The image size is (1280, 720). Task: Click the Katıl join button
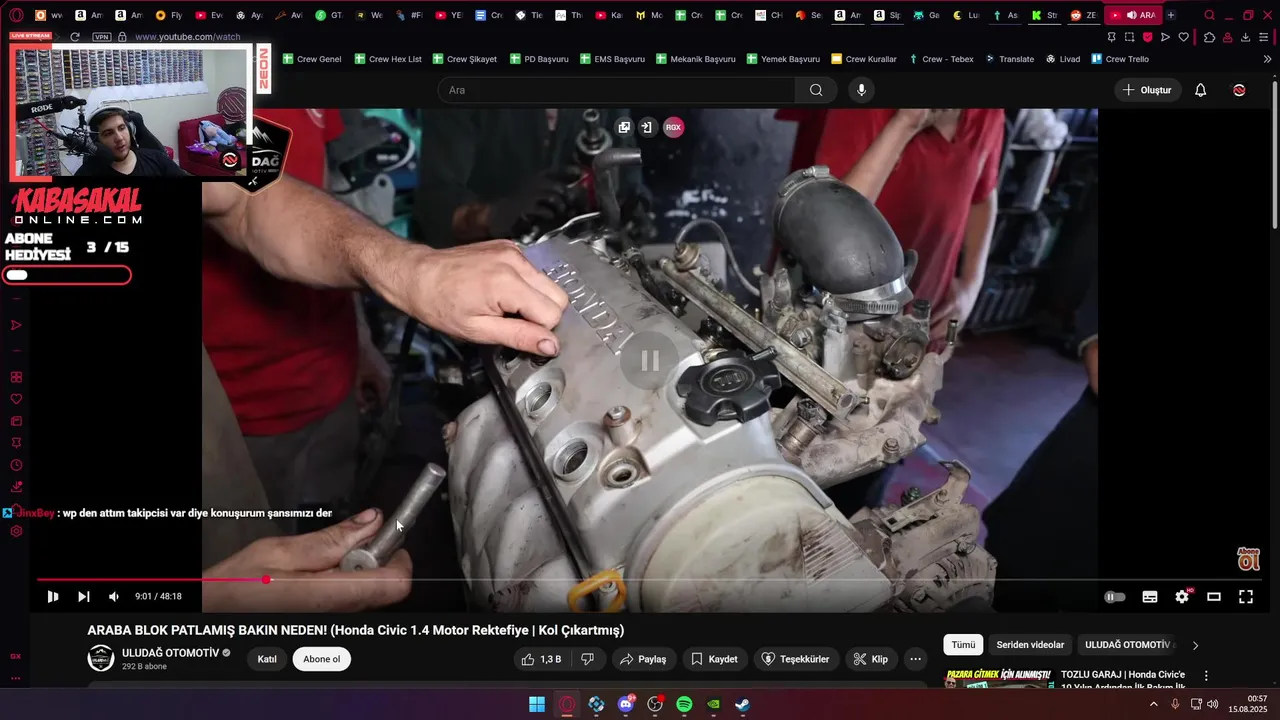(x=267, y=659)
